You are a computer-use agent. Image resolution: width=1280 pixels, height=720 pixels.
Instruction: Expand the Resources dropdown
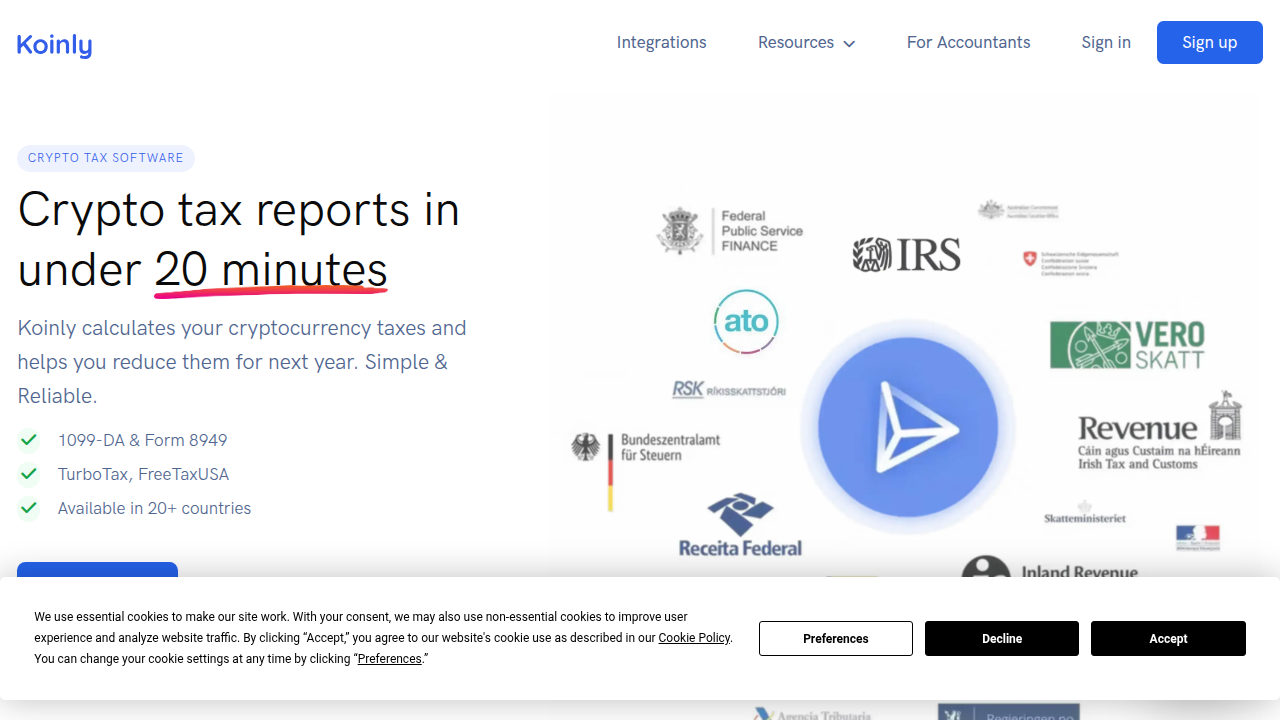806,42
